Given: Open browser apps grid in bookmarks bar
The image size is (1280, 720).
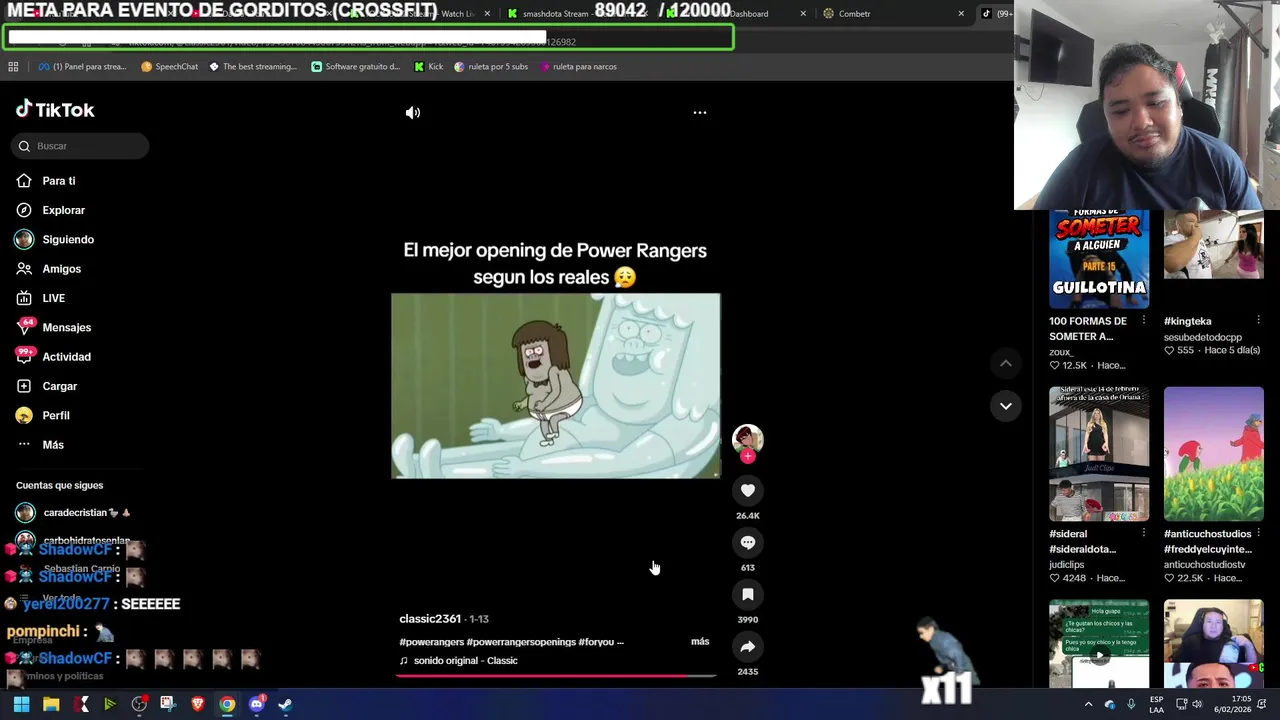Looking at the screenshot, I should point(13,67).
